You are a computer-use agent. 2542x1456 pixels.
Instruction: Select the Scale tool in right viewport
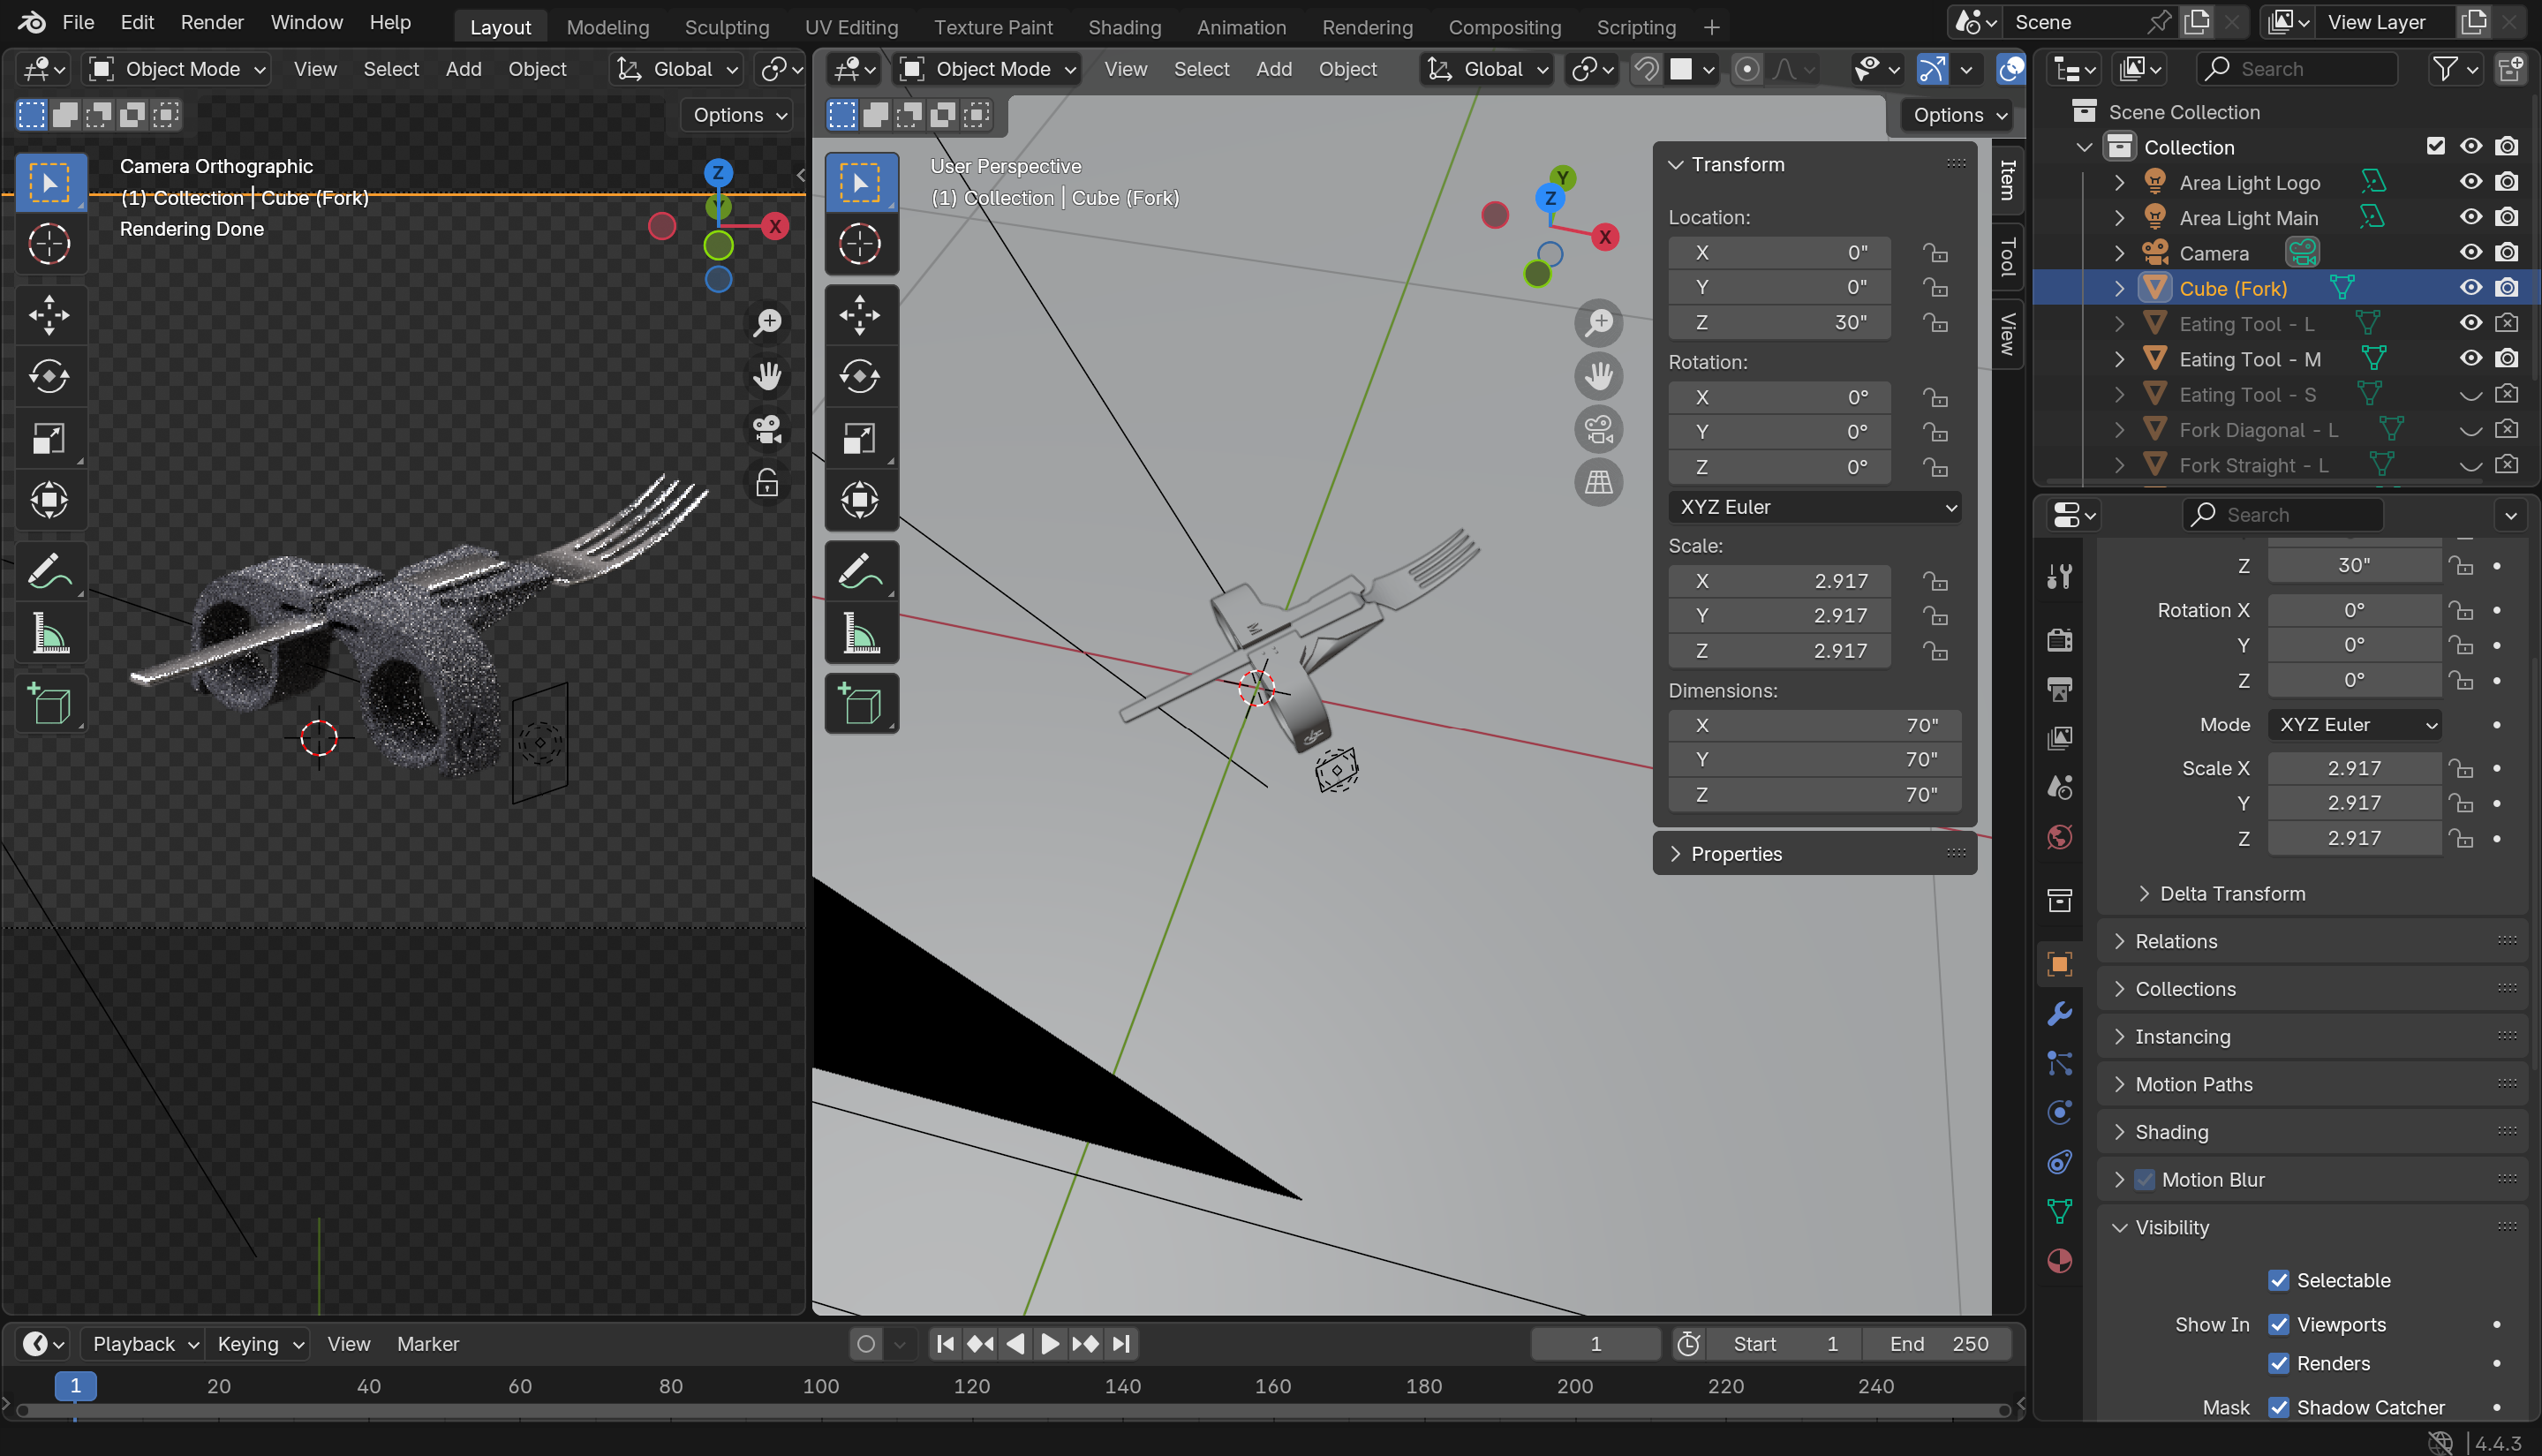(x=860, y=438)
